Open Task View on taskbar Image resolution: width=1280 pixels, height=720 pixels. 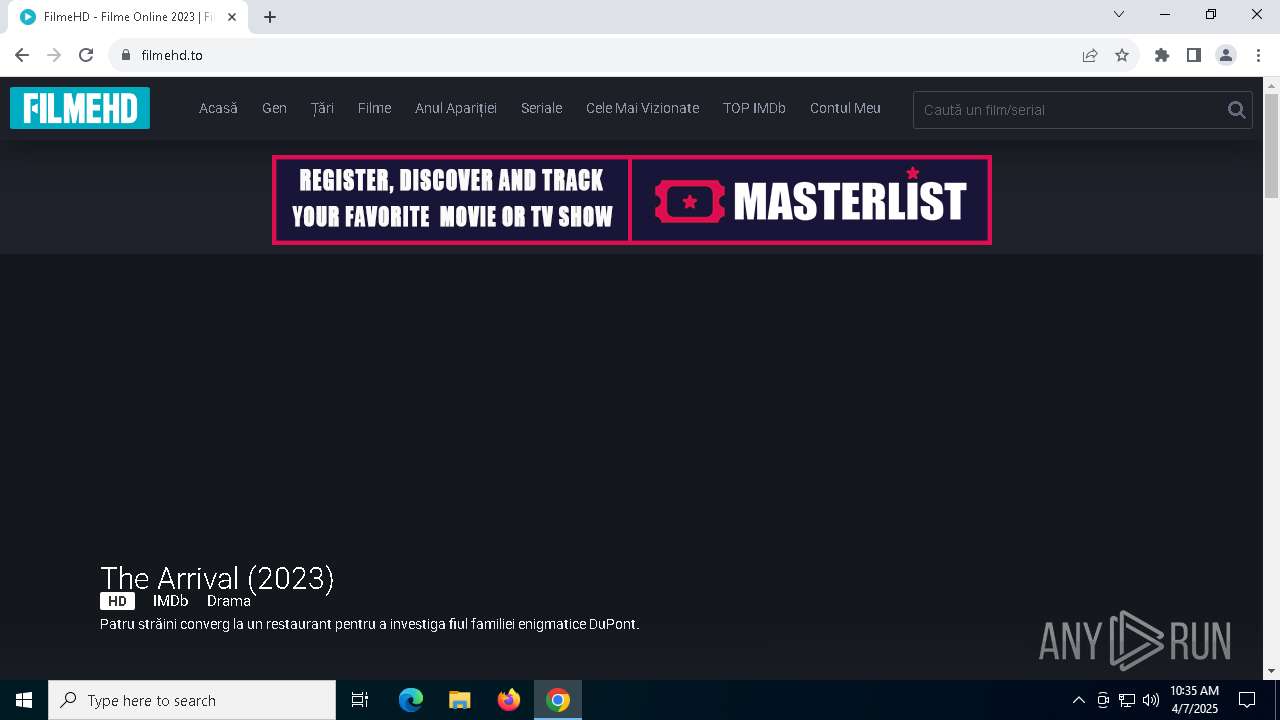pos(360,700)
